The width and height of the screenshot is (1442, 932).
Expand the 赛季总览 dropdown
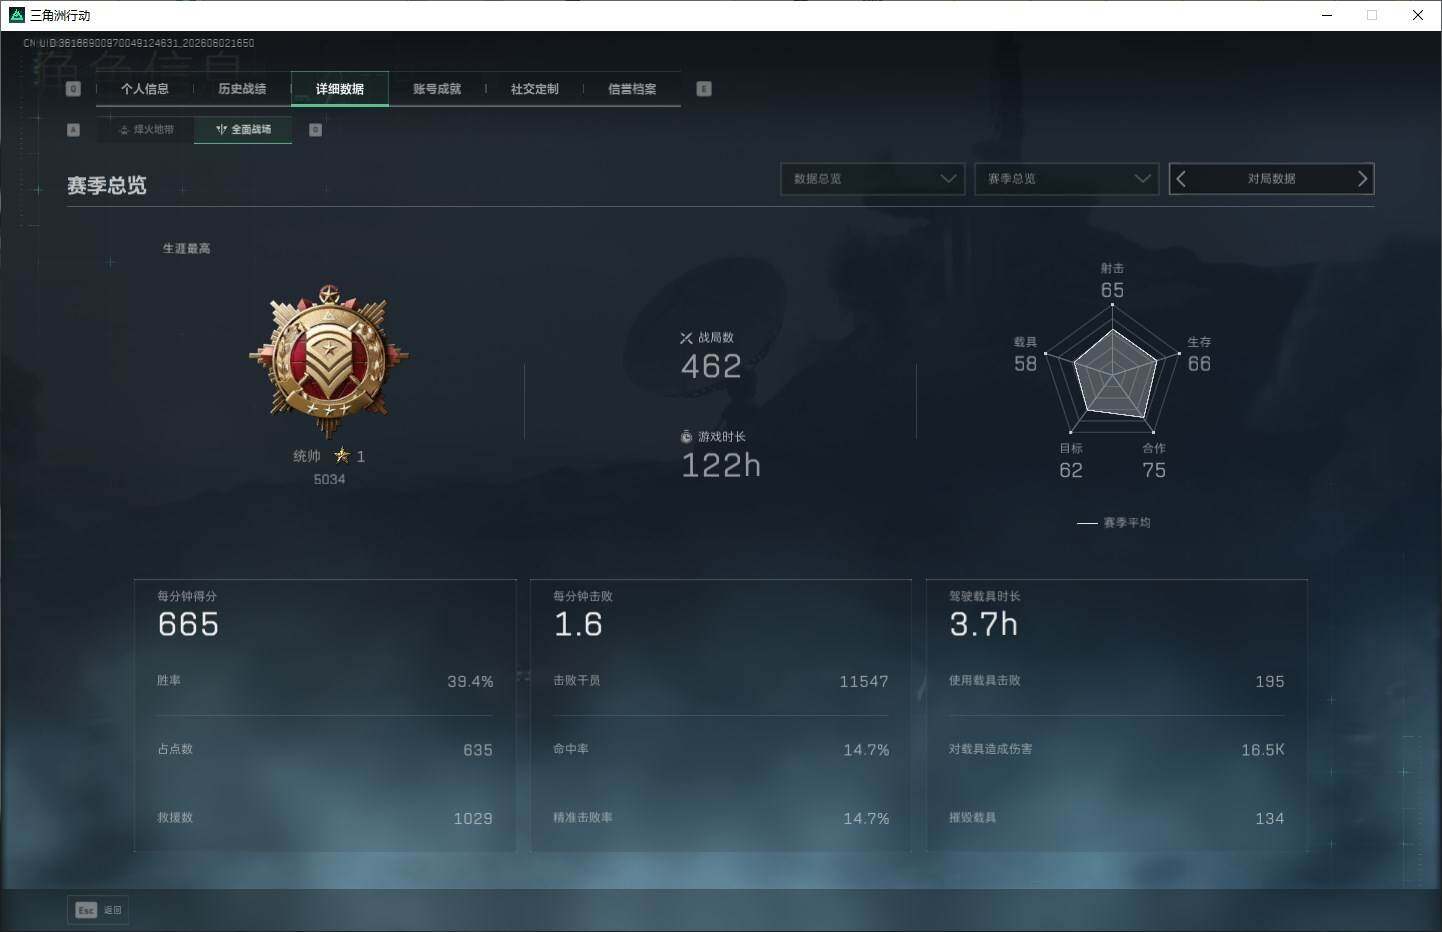(x=1066, y=179)
